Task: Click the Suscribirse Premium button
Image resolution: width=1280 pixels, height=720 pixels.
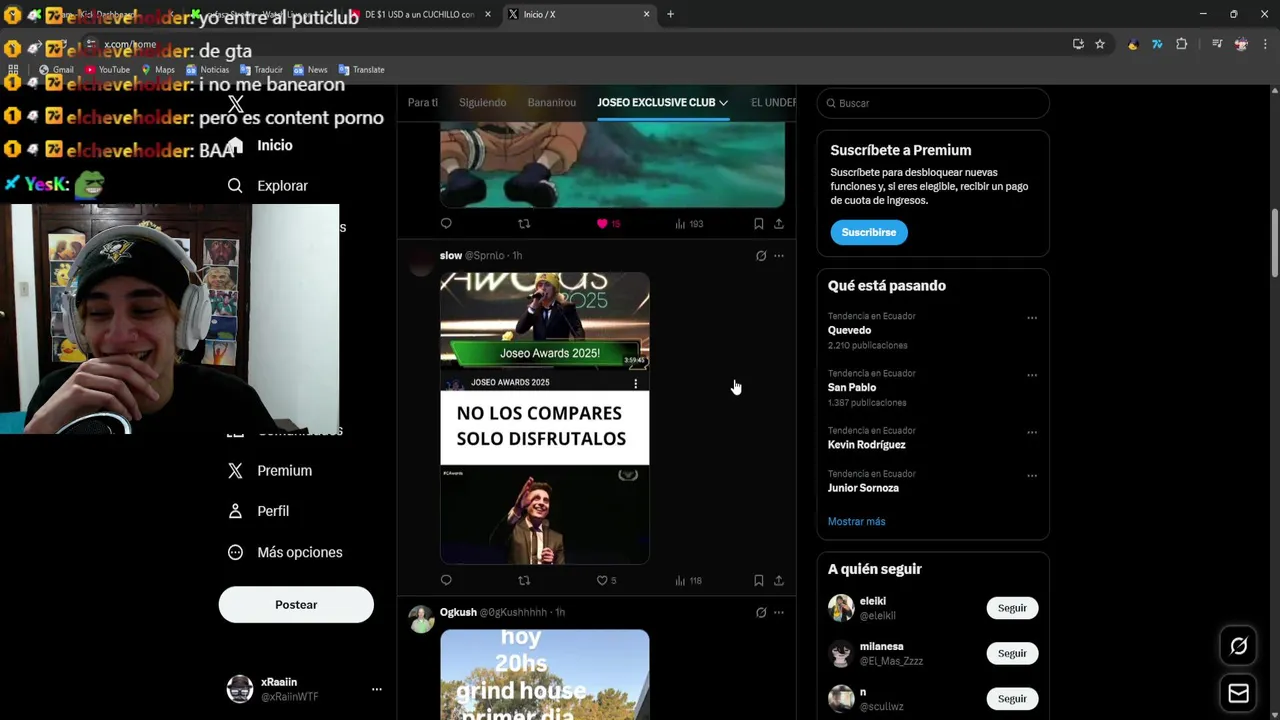Action: click(x=869, y=232)
